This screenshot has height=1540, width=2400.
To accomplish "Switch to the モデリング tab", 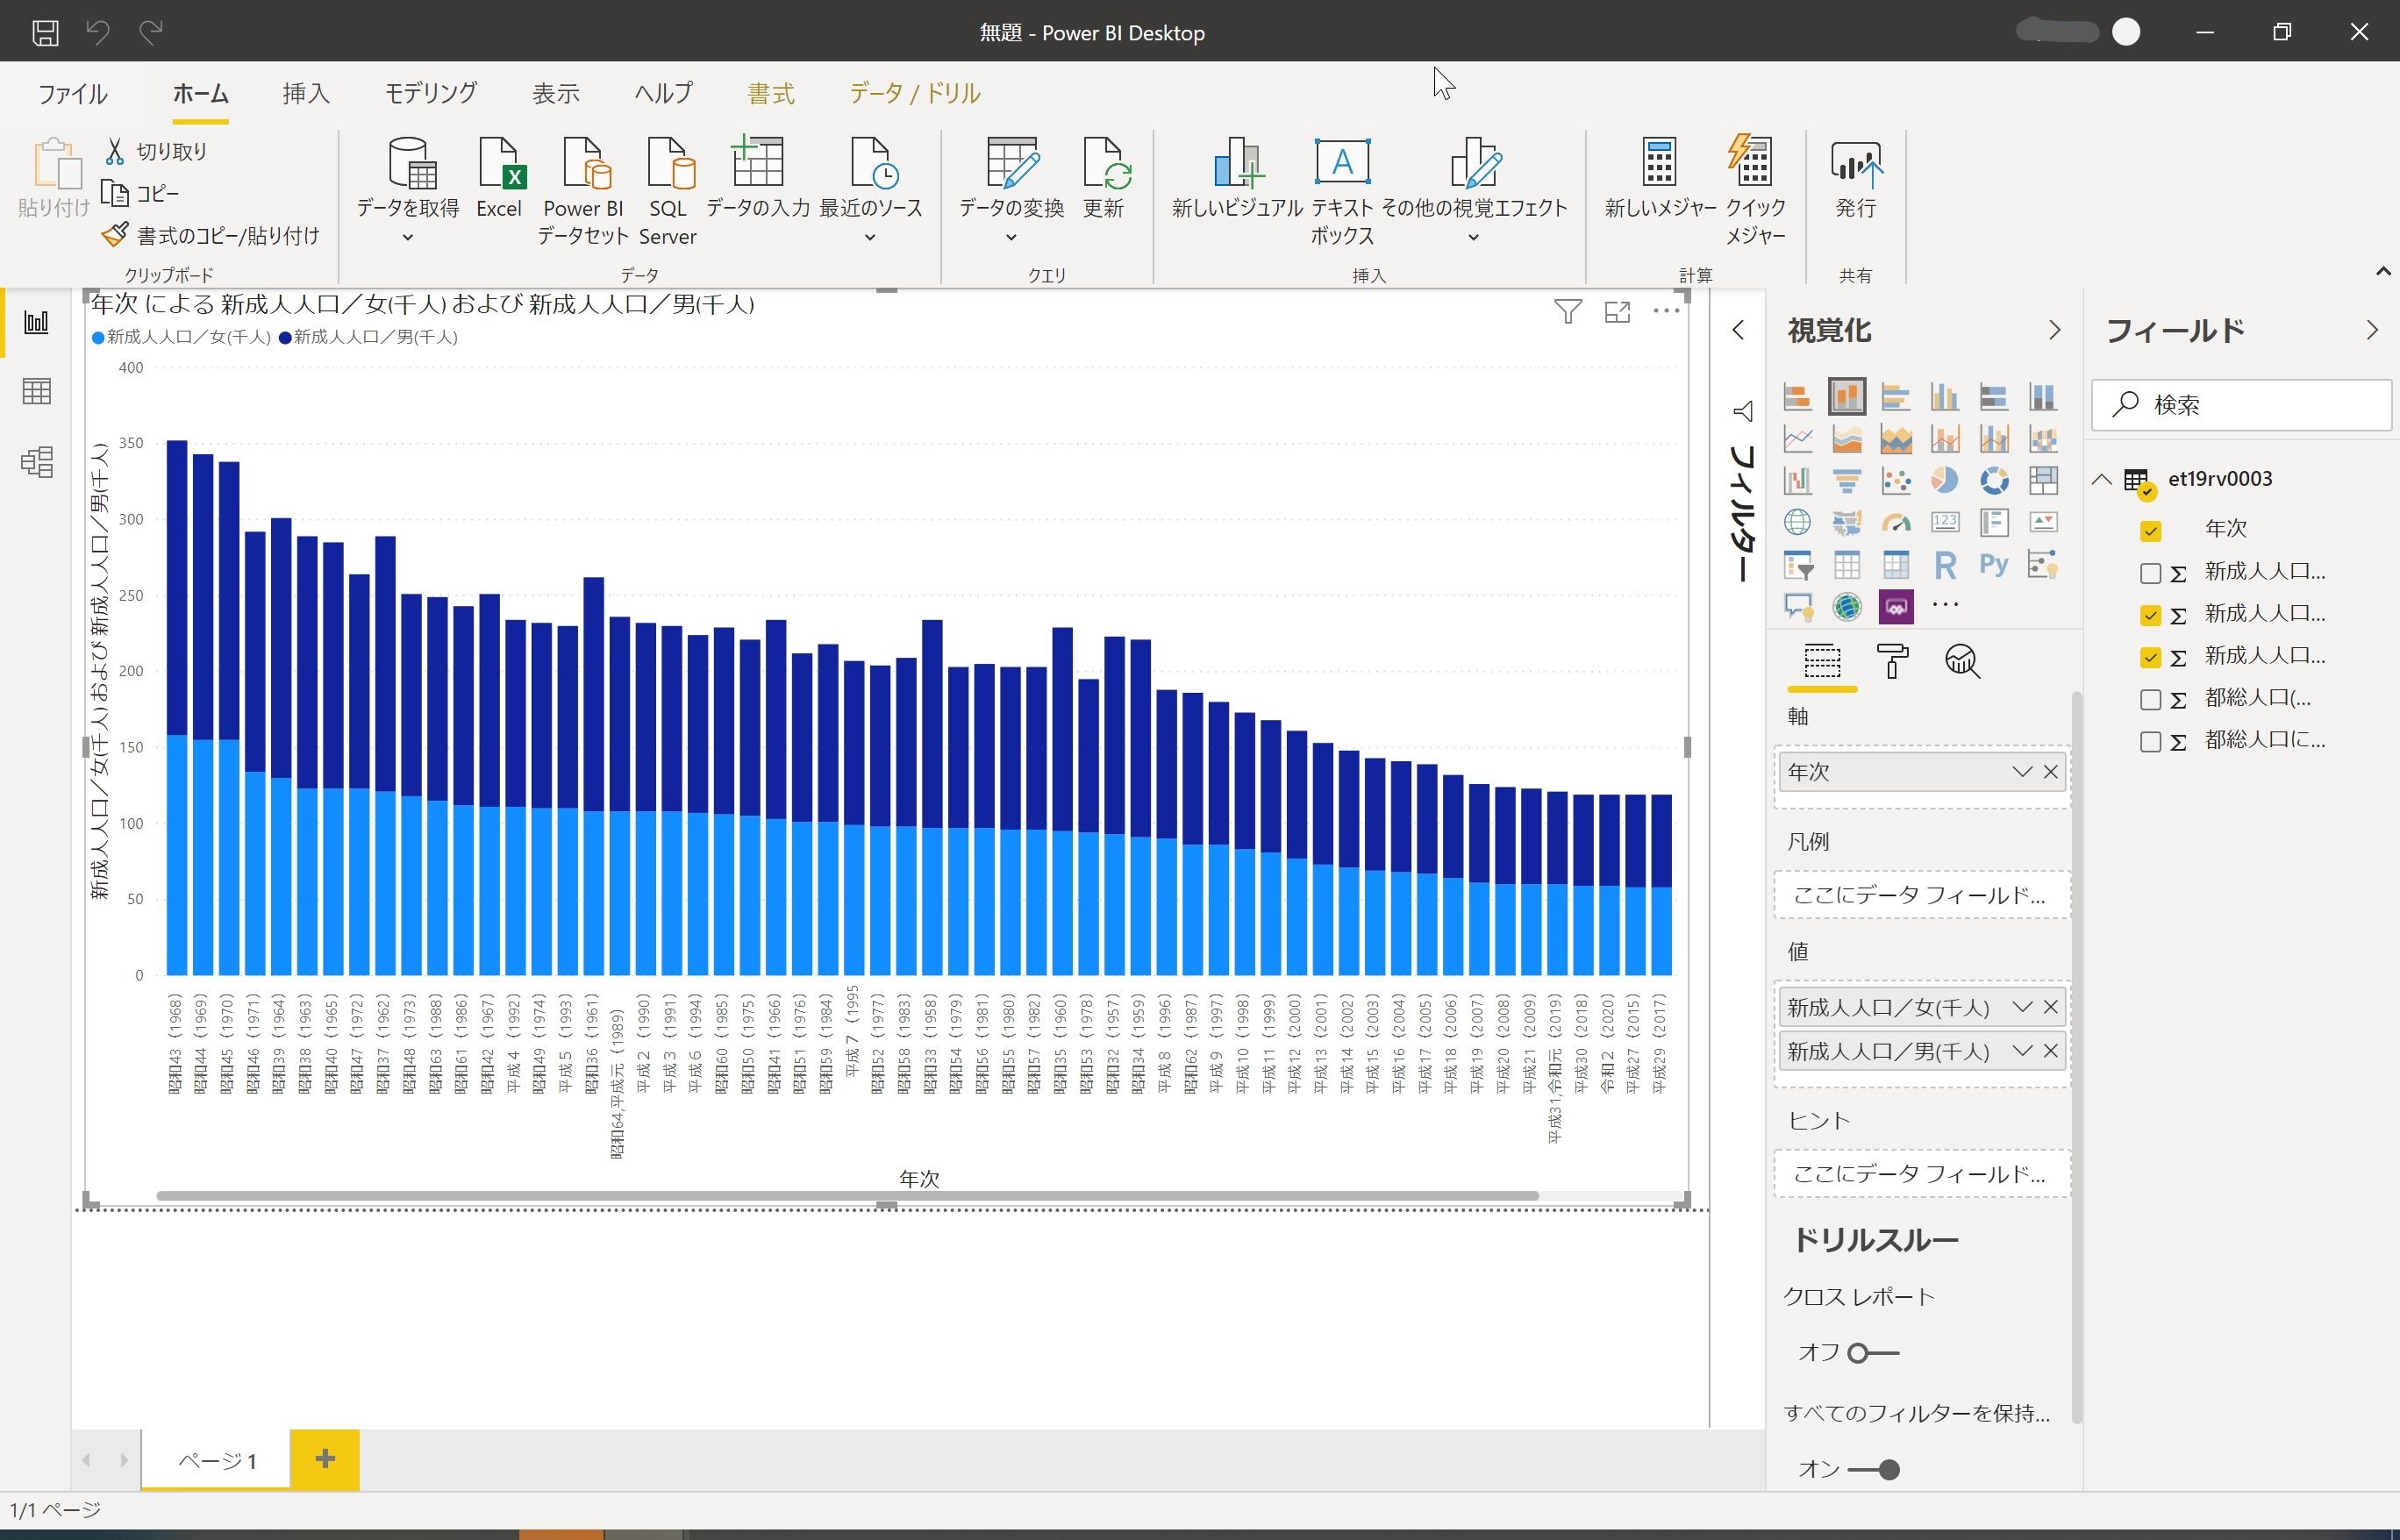I will 431,94.
